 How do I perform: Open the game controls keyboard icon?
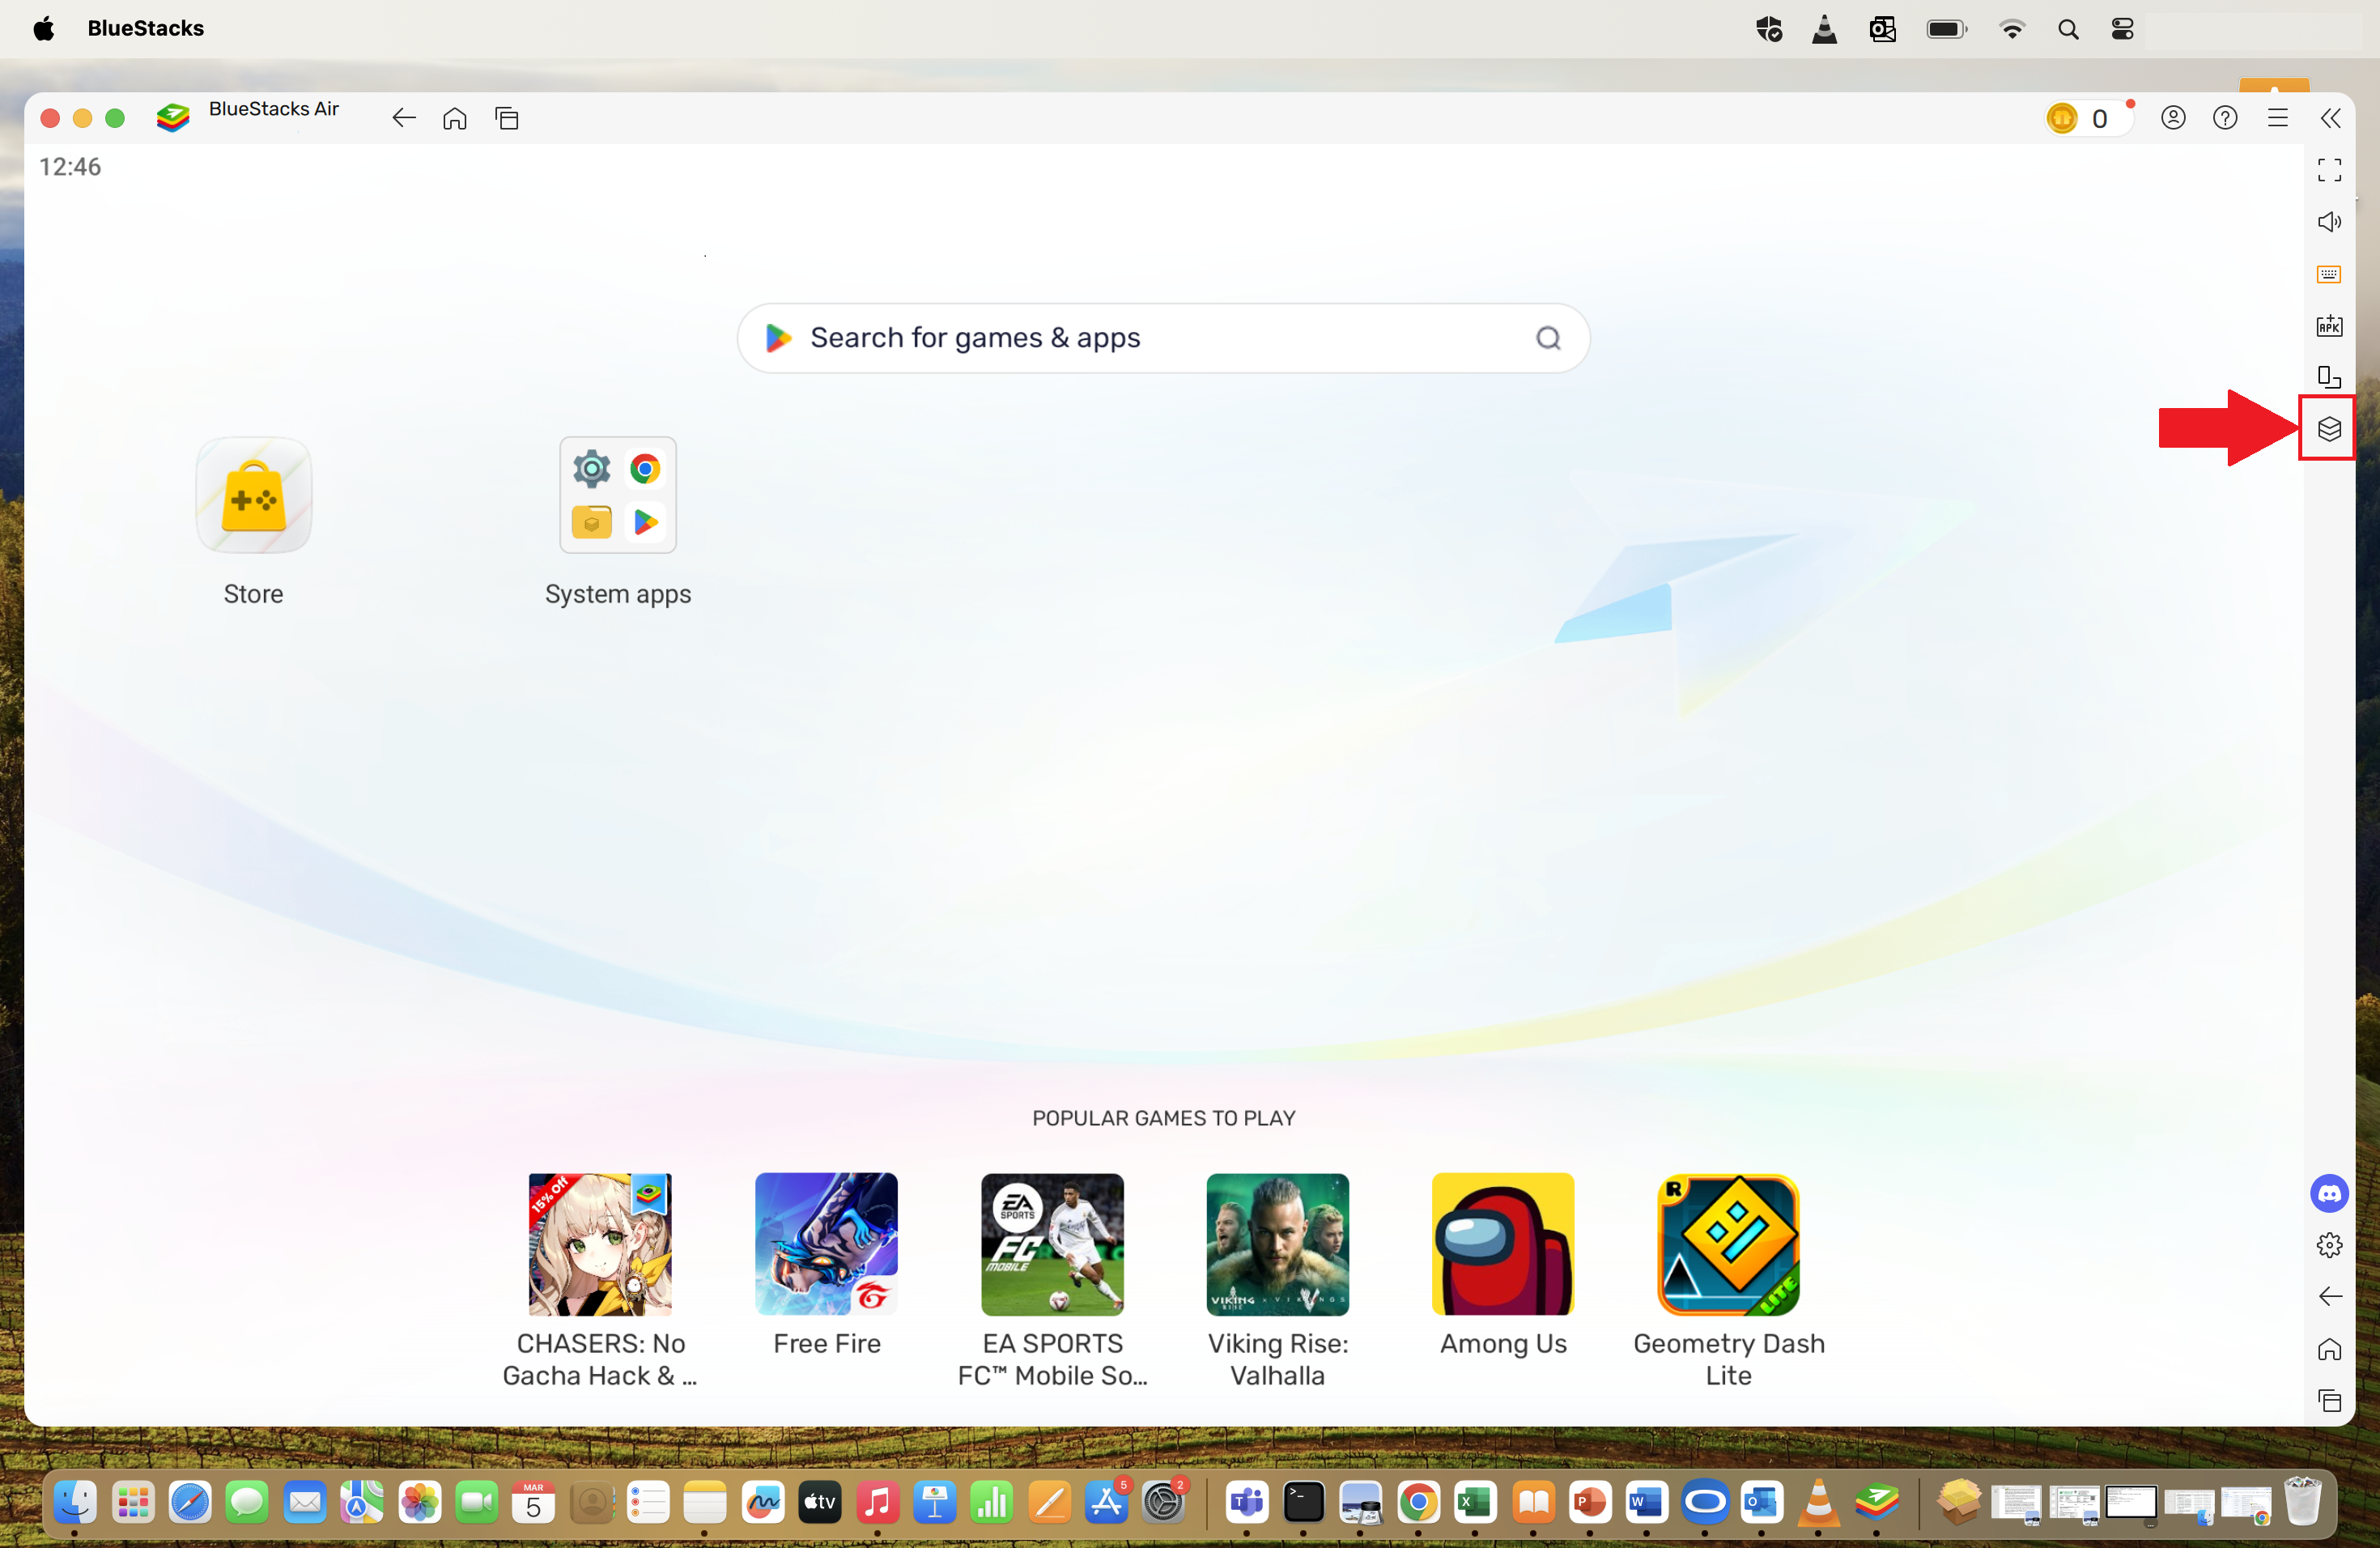tap(2329, 274)
